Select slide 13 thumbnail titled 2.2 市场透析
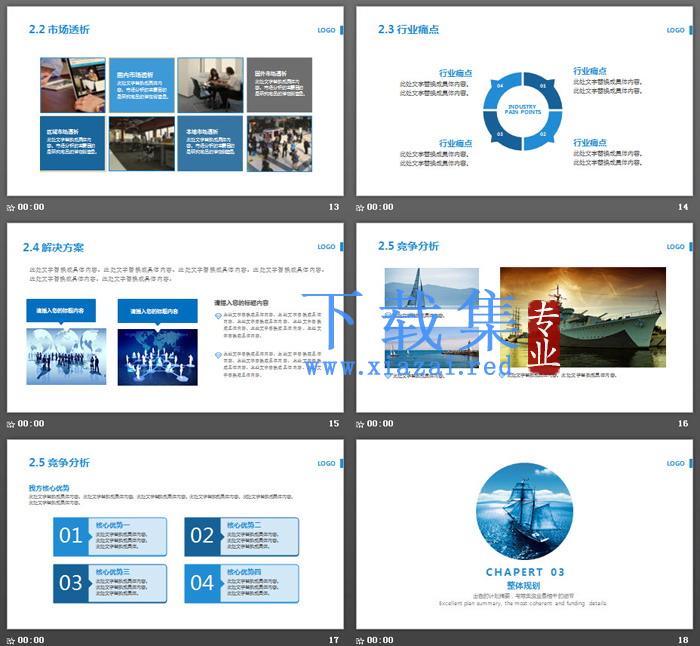 click(175, 101)
